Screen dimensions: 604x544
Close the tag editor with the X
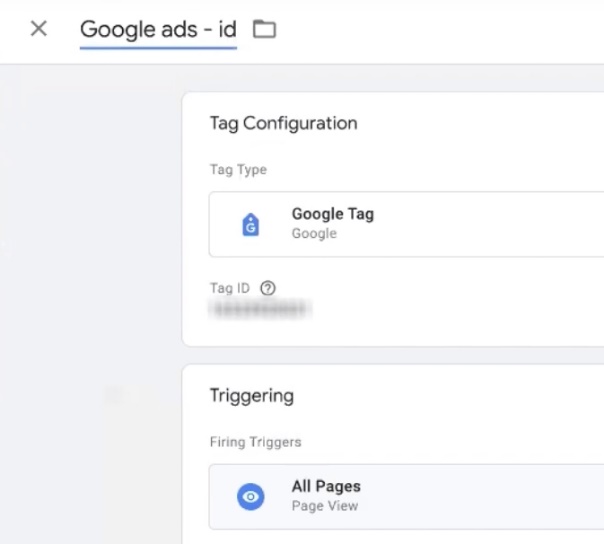39,29
